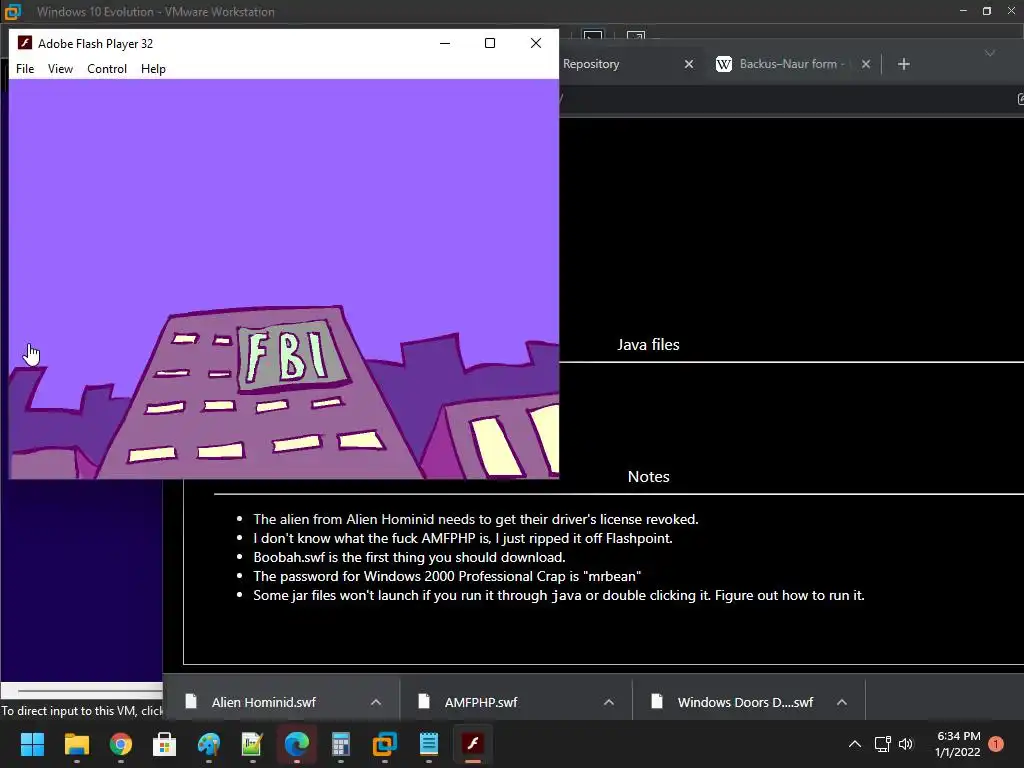
Task: Switch to the Repository browser tab
Action: coord(591,64)
